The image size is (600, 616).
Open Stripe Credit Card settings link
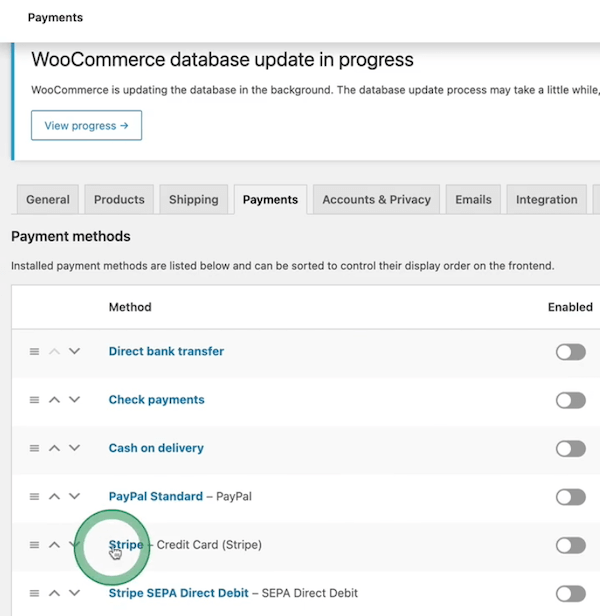(x=126, y=545)
